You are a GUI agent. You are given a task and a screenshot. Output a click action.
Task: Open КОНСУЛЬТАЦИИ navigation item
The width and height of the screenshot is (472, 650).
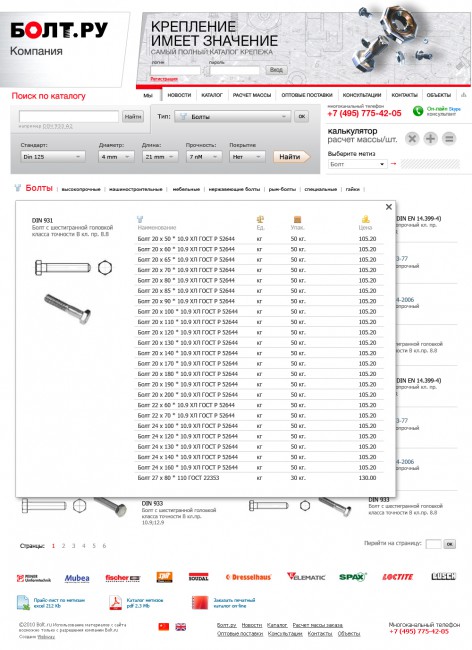point(362,95)
